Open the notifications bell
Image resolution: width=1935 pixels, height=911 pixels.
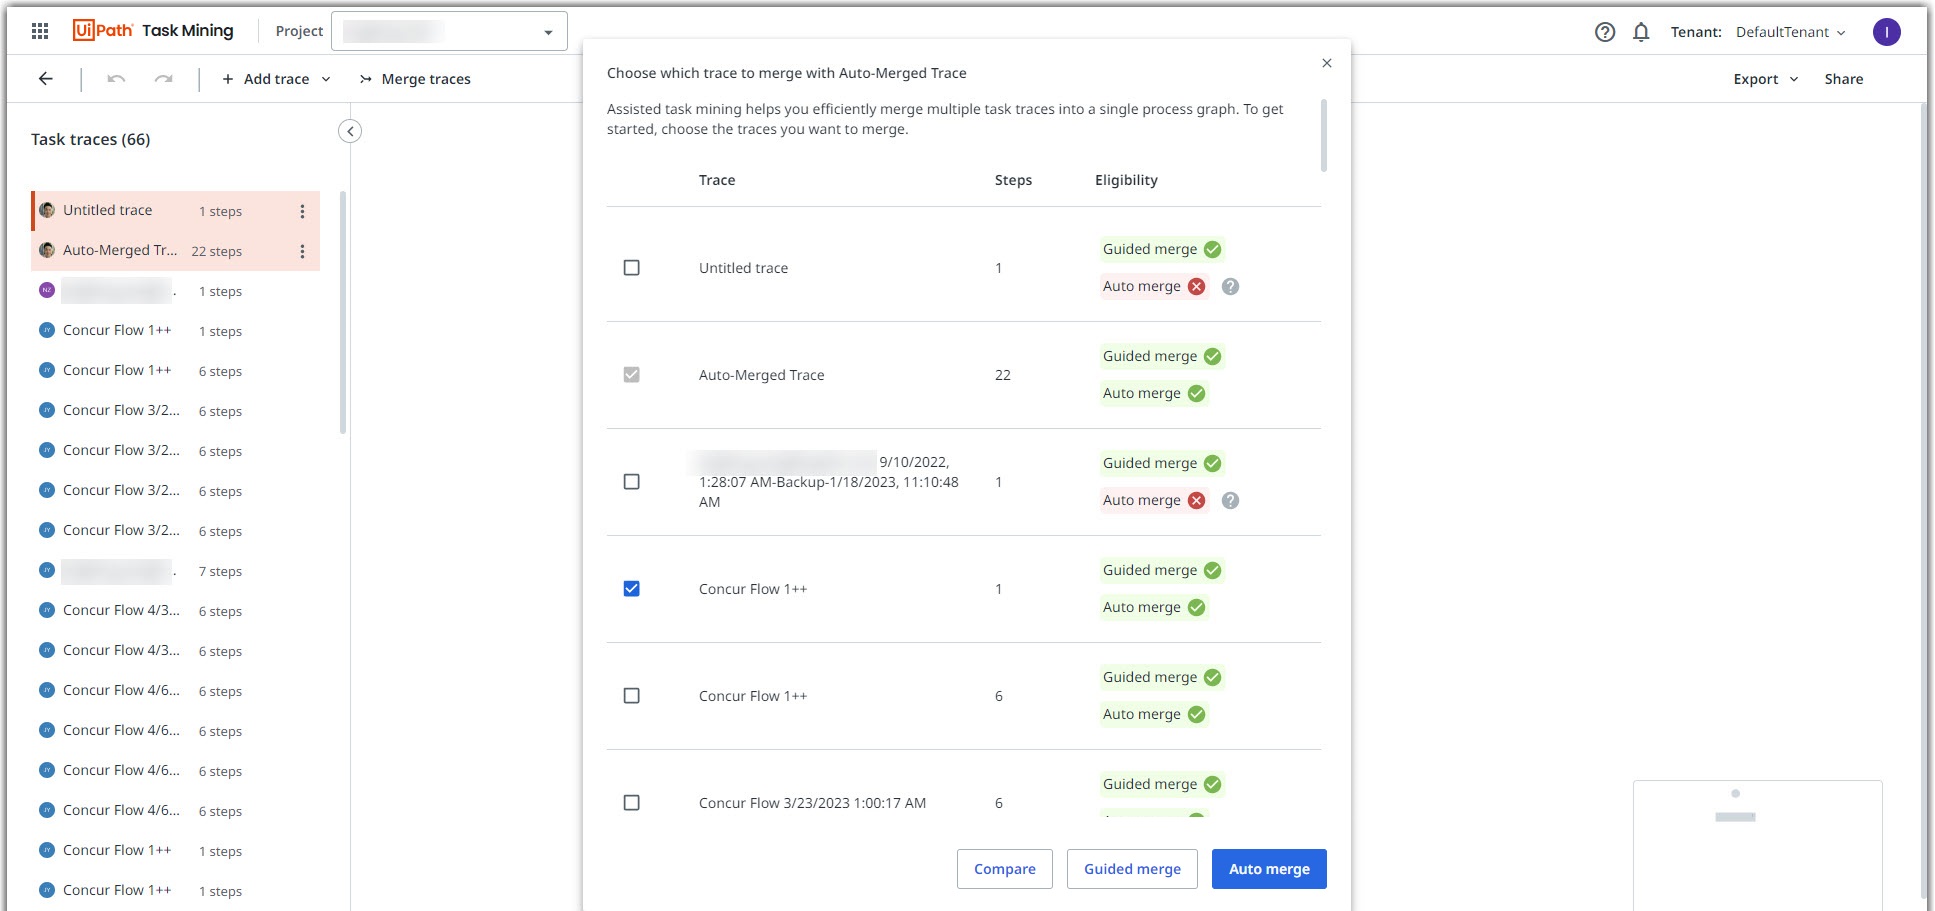[1641, 32]
